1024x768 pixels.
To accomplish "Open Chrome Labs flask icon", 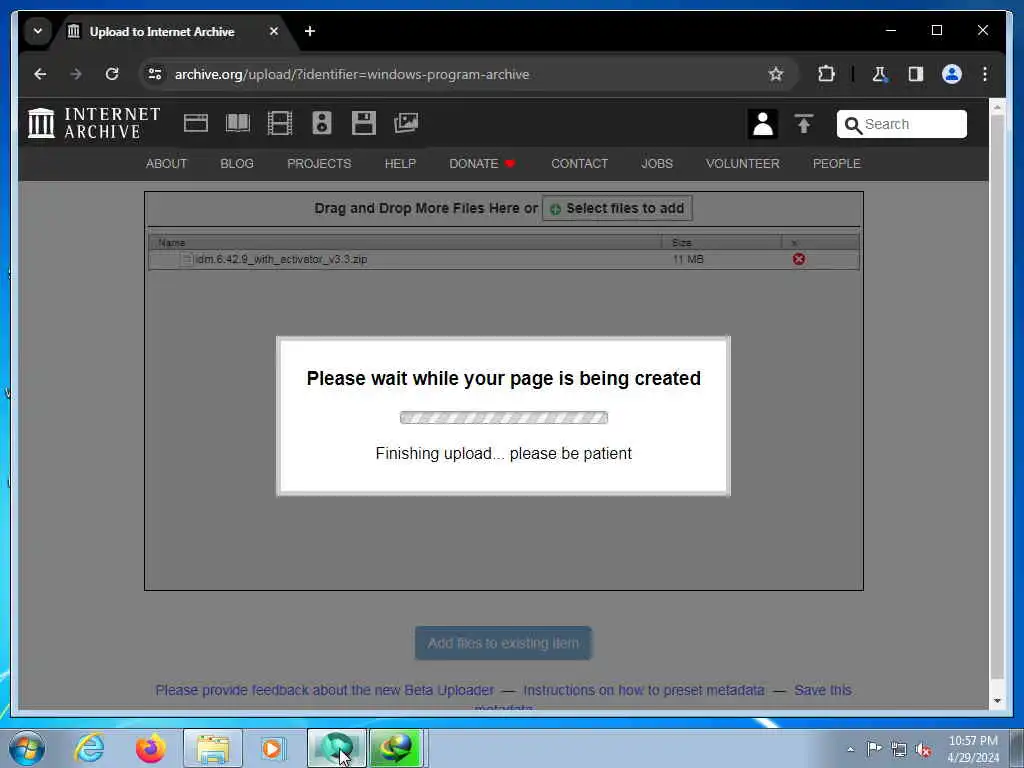I will (x=879, y=74).
